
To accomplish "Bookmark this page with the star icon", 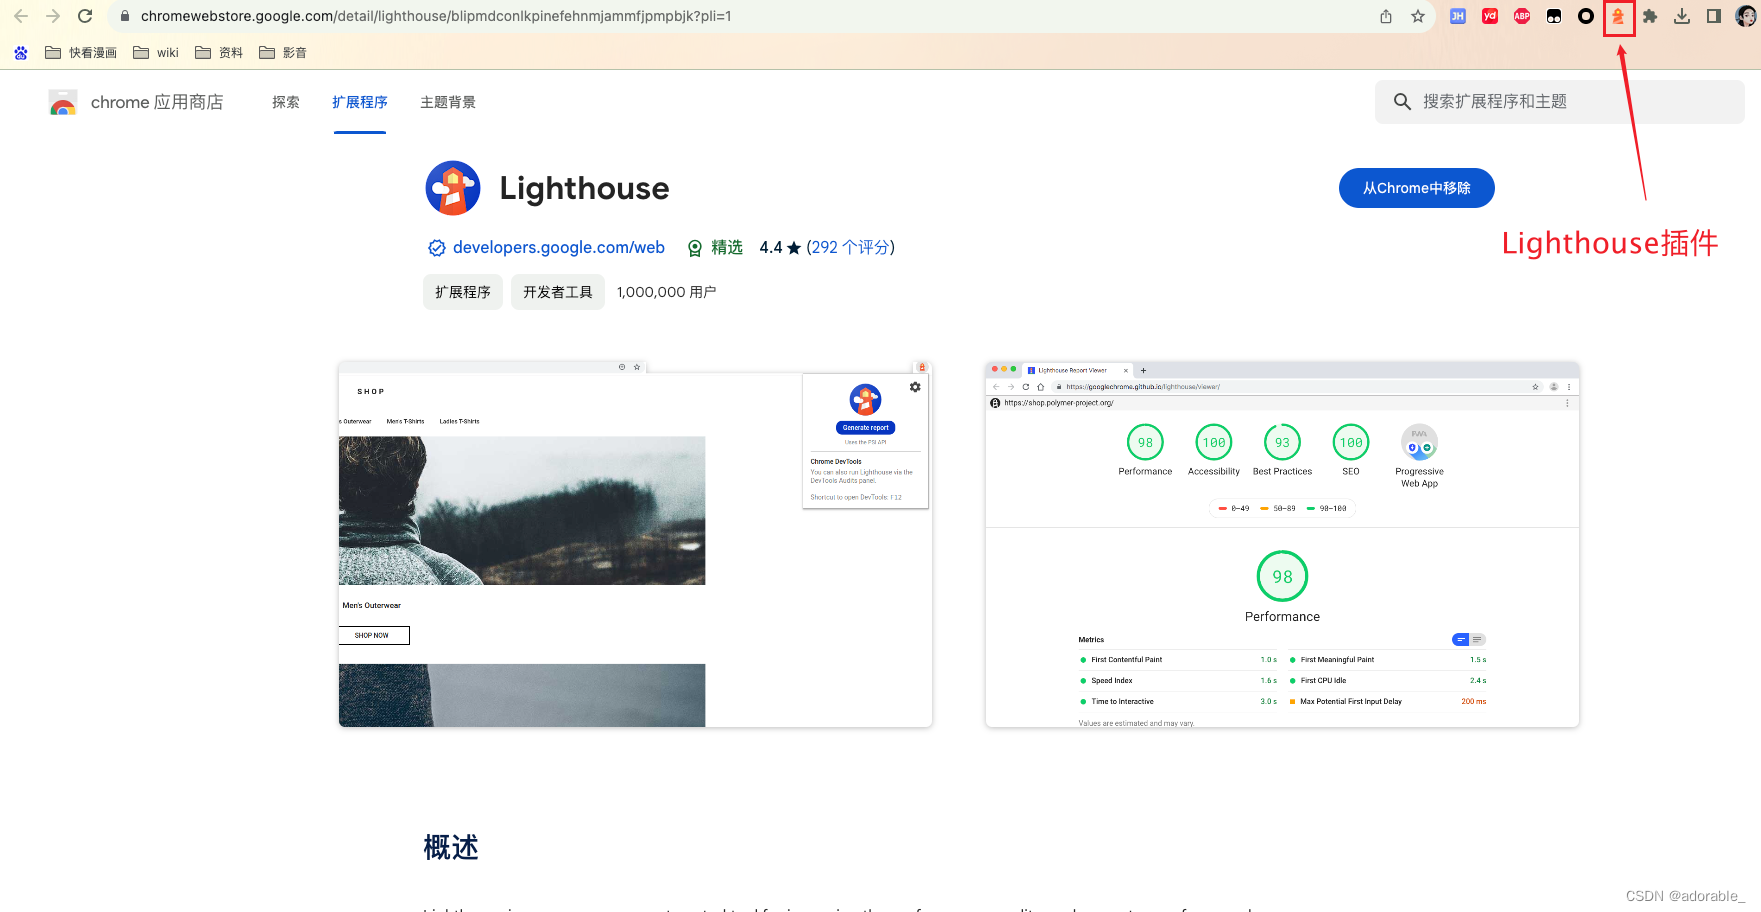I will 1418,16.
